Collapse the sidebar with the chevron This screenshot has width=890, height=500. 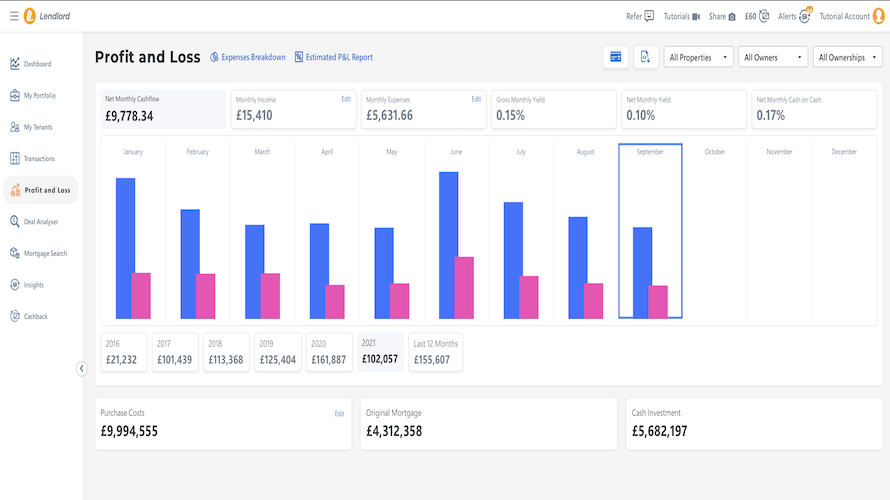[x=82, y=368]
